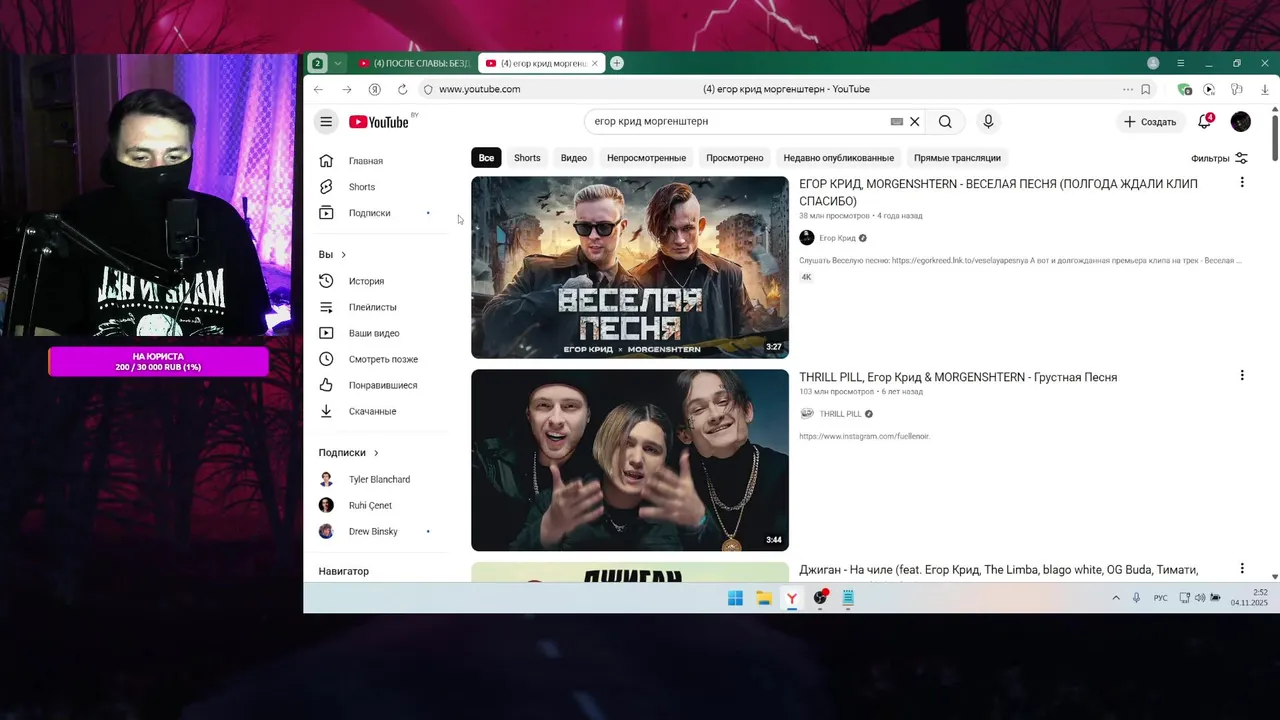Image resolution: width=1280 pixels, height=720 pixels.
Task: Open the ВЕСЕЛАЯ ПЕСНЯ video thumbnail
Action: (630, 267)
